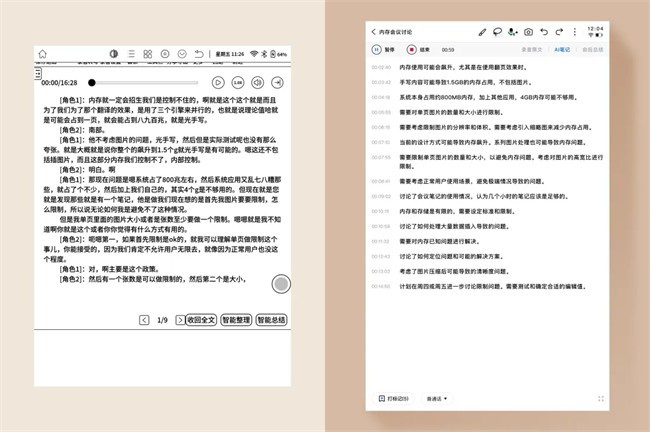Select the pen tool in notes toolbar
This screenshot has width=650, height=432.
click(x=482, y=33)
